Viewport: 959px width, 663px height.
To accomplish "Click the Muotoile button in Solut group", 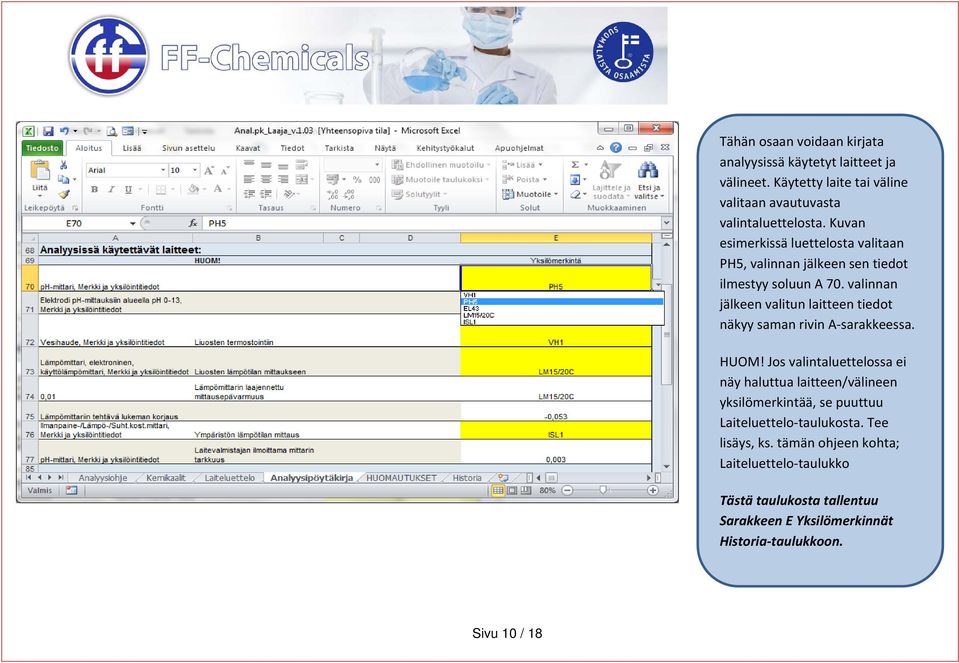I will point(530,194).
